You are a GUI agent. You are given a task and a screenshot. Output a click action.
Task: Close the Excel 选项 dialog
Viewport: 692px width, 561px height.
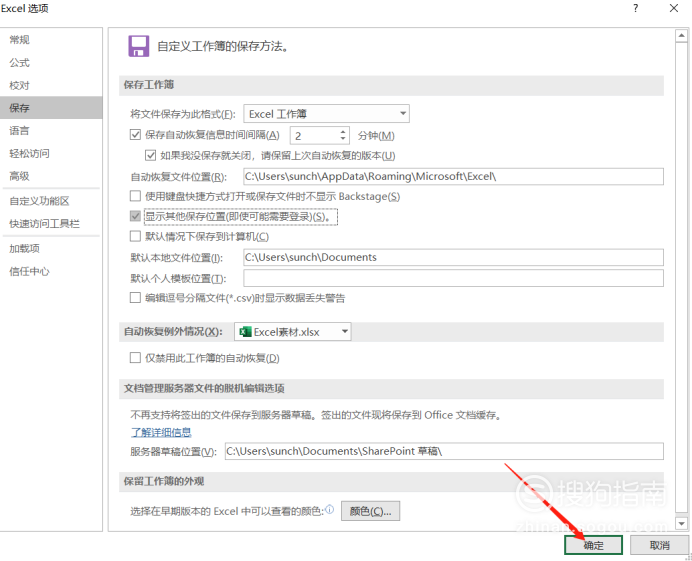(x=674, y=8)
